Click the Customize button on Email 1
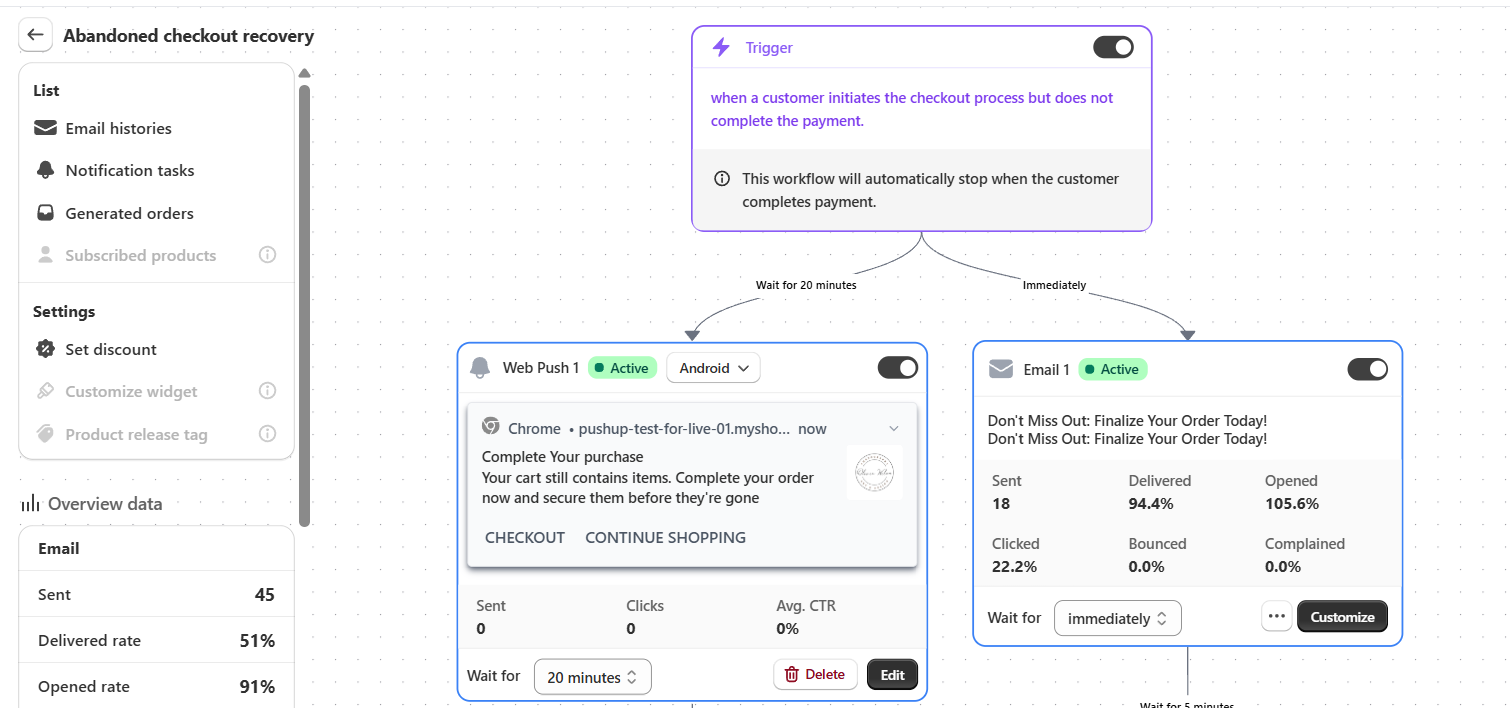Screen dimensions: 1510x708 click(1342, 617)
